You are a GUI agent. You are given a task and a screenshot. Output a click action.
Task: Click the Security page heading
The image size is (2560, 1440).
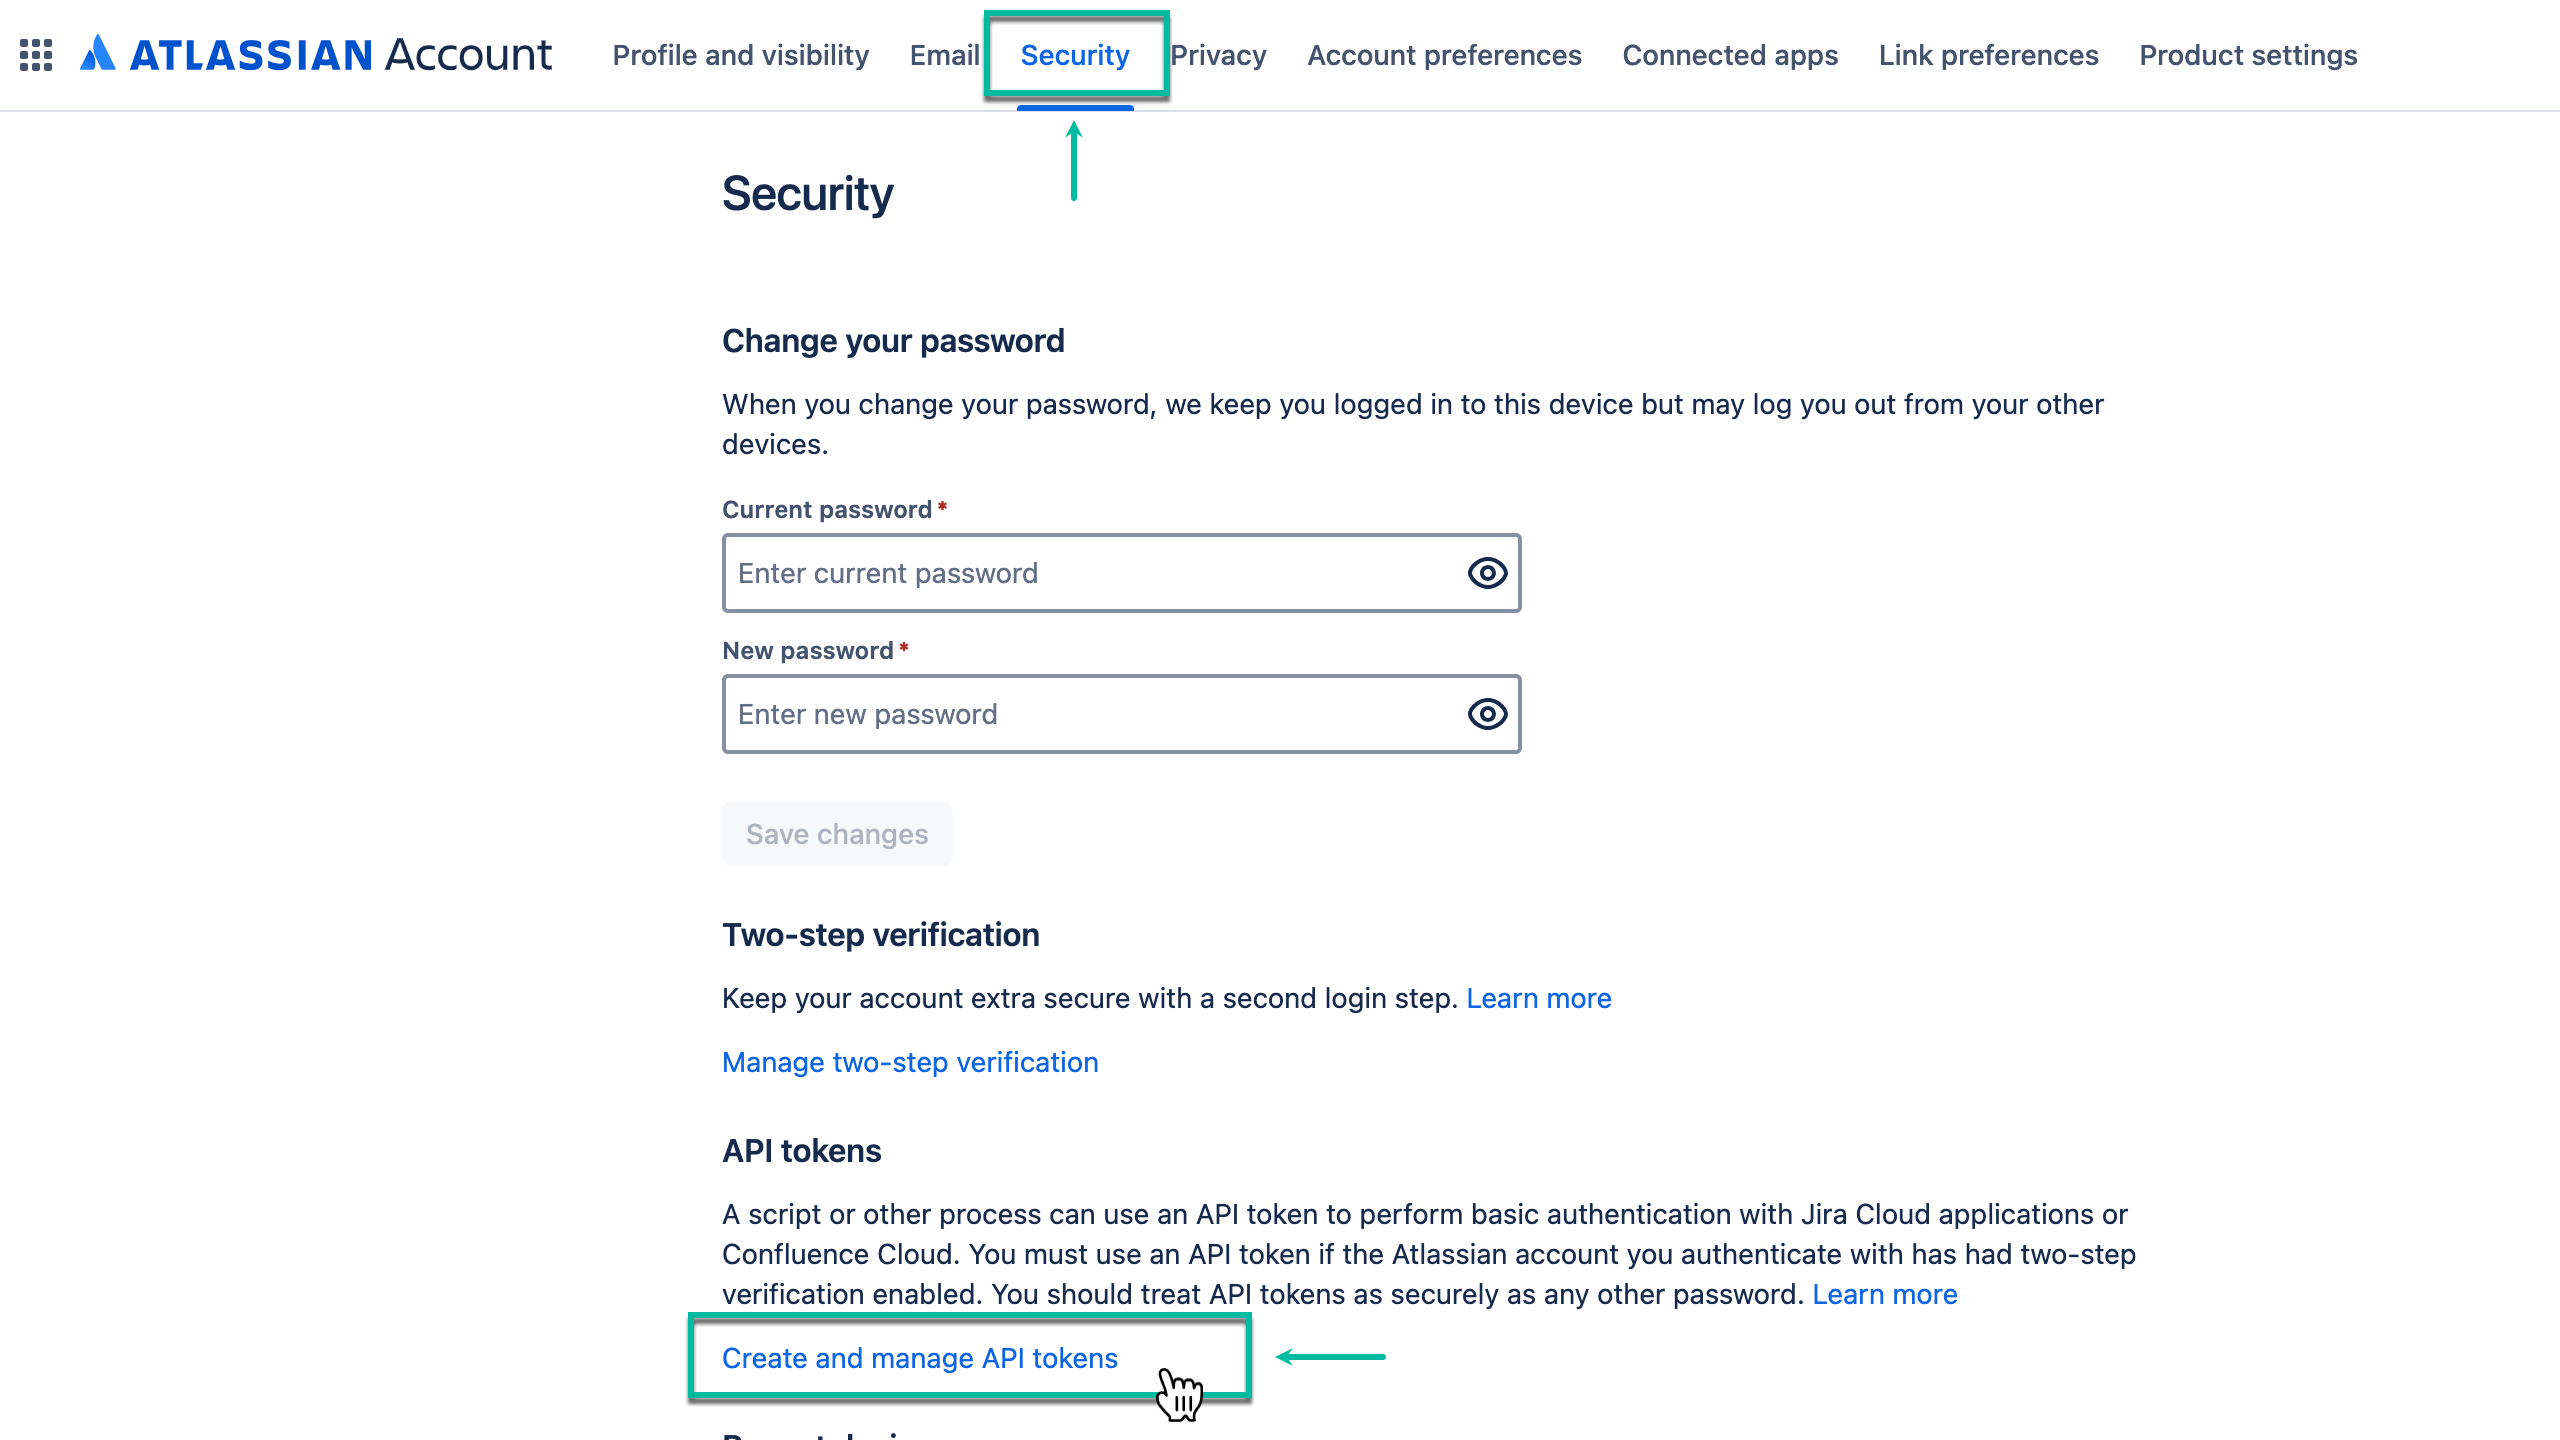(x=807, y=193)
